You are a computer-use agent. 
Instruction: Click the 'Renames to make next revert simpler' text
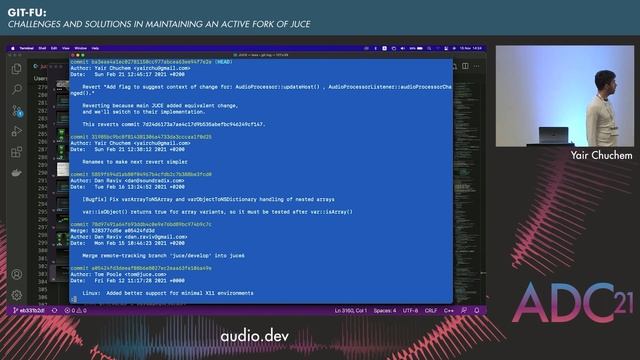[x=135, y=162]
